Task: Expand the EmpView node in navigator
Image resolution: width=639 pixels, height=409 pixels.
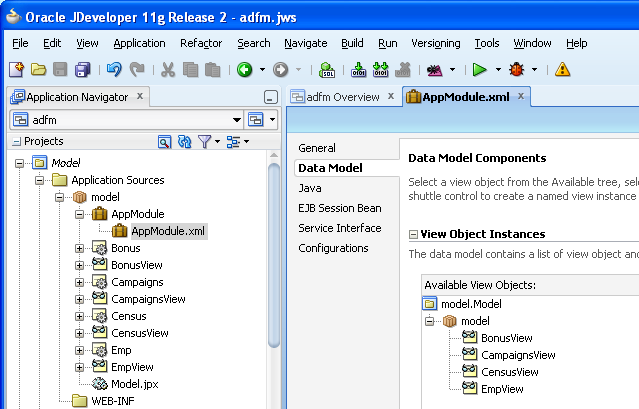Action: tap(79, 367)
